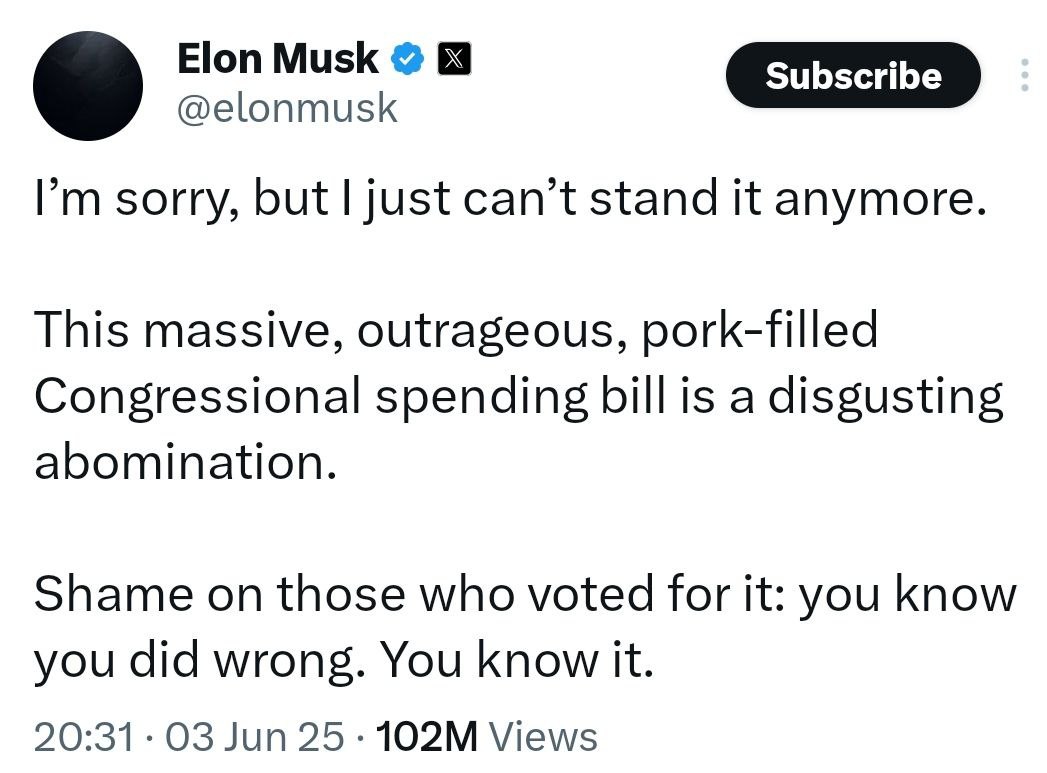This screenshot has width=1047, height=773.
Task: Click the Views label
Action: (545, 738)
